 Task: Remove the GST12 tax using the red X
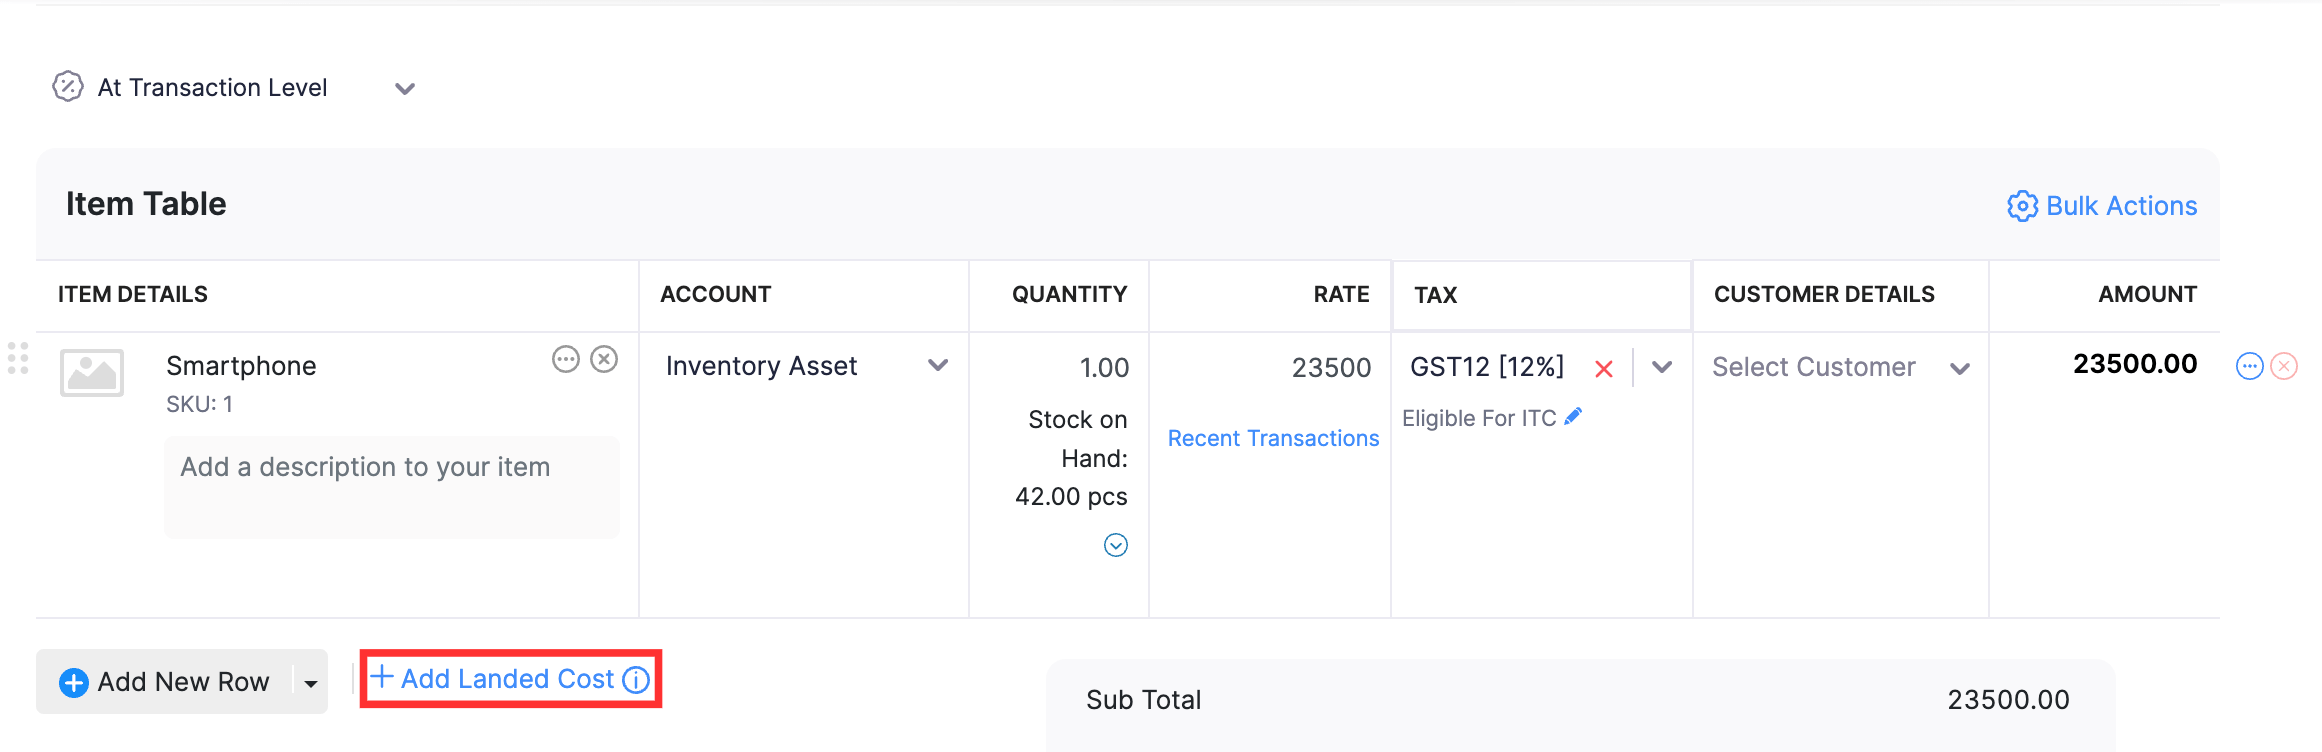coord(1604,369)
